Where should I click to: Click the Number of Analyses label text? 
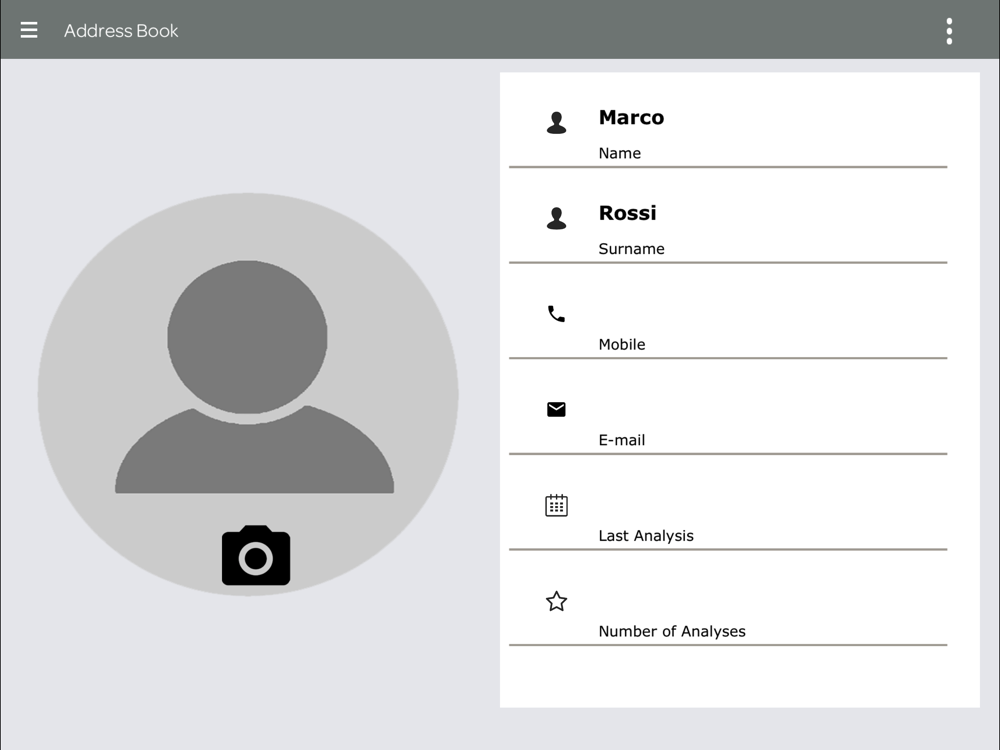coord(672,631)
